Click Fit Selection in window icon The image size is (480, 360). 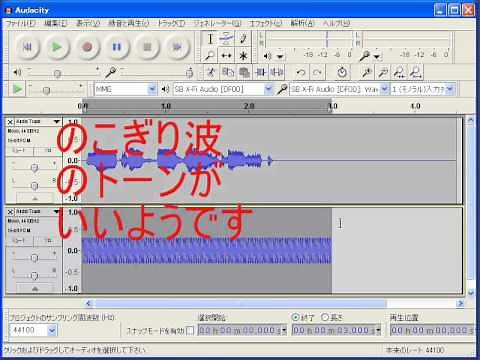pos(399,72)
